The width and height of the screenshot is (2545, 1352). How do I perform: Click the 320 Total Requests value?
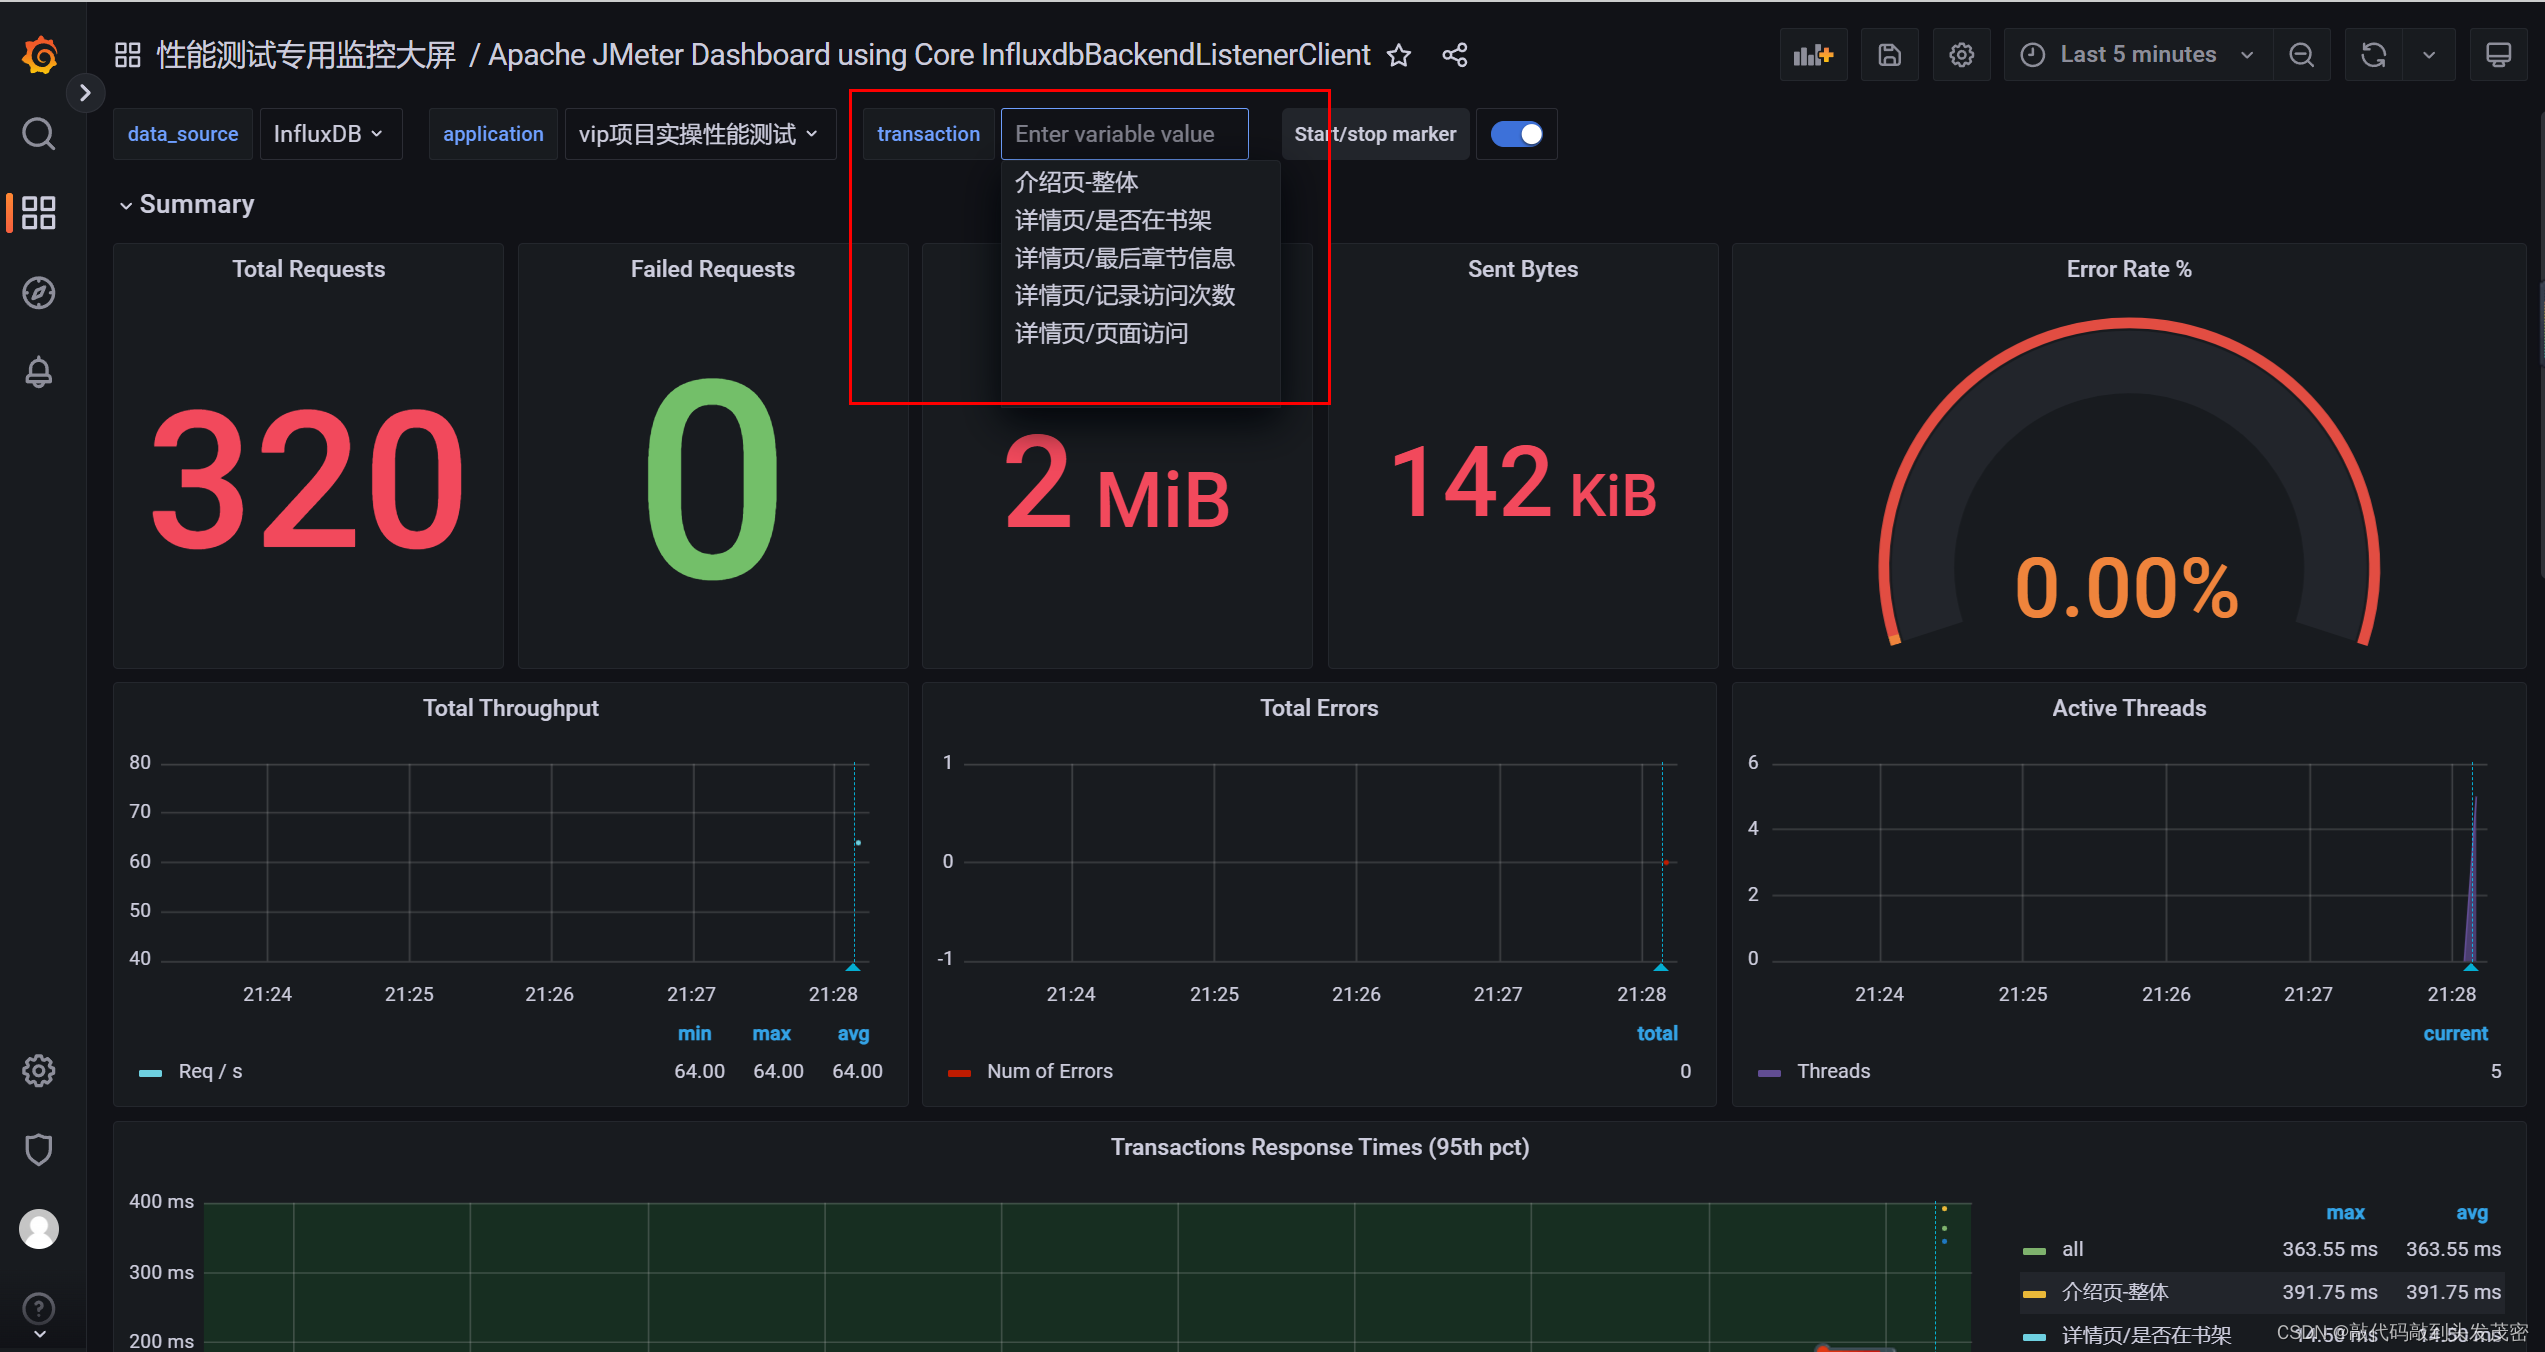click(308, 479)
